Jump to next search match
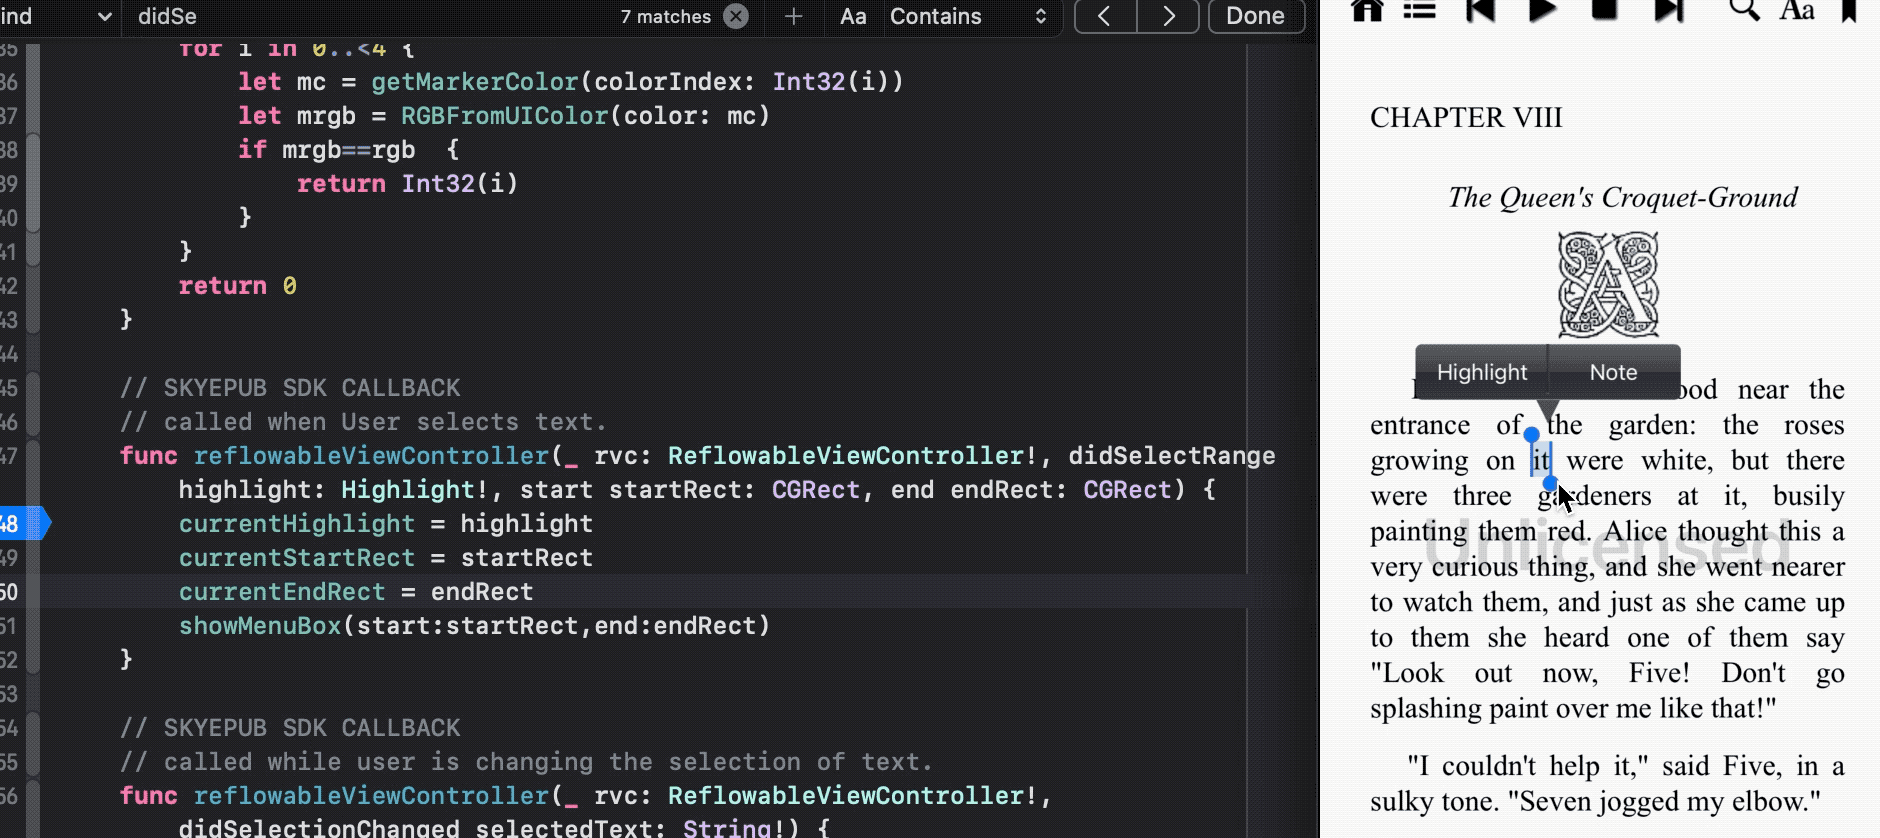The image size is (1880, 838). point(1168,16)
